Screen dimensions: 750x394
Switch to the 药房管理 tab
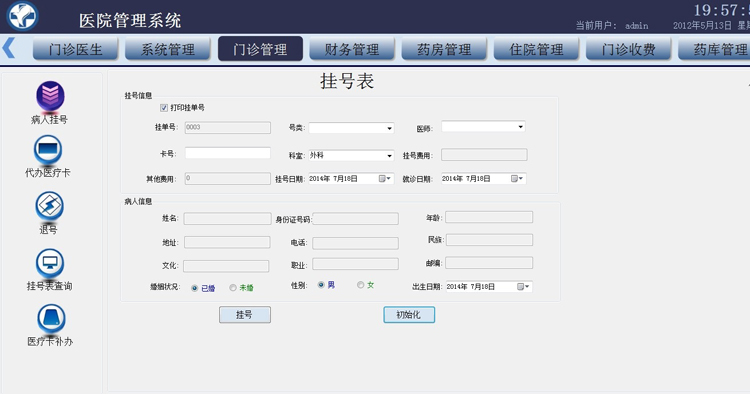(444, 49)
